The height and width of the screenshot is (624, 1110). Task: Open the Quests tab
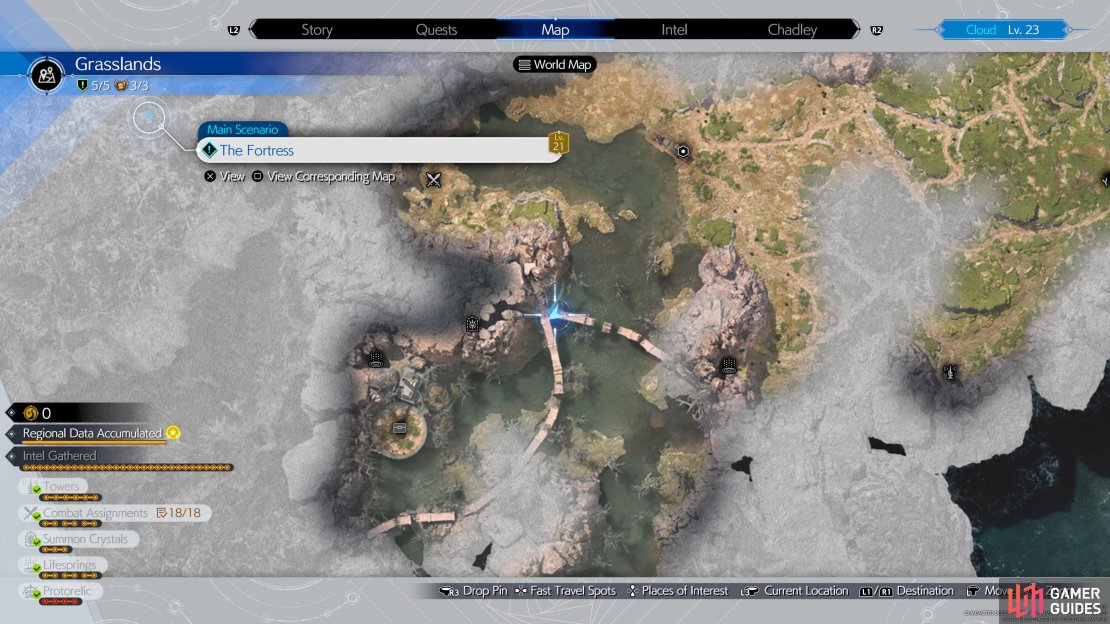[436, 30]
